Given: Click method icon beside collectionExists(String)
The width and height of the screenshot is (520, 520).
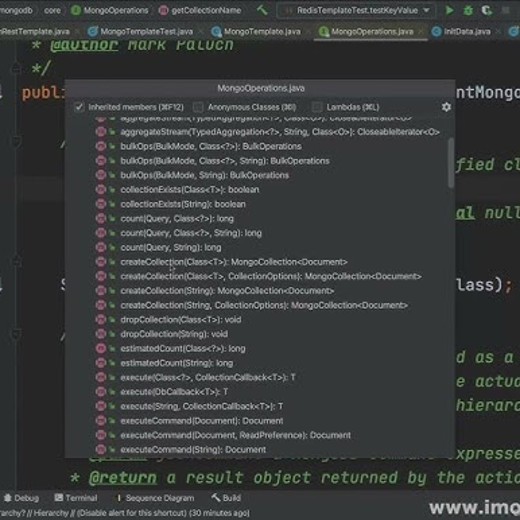Looking at the screenshot, I should (x=101, y=204).
